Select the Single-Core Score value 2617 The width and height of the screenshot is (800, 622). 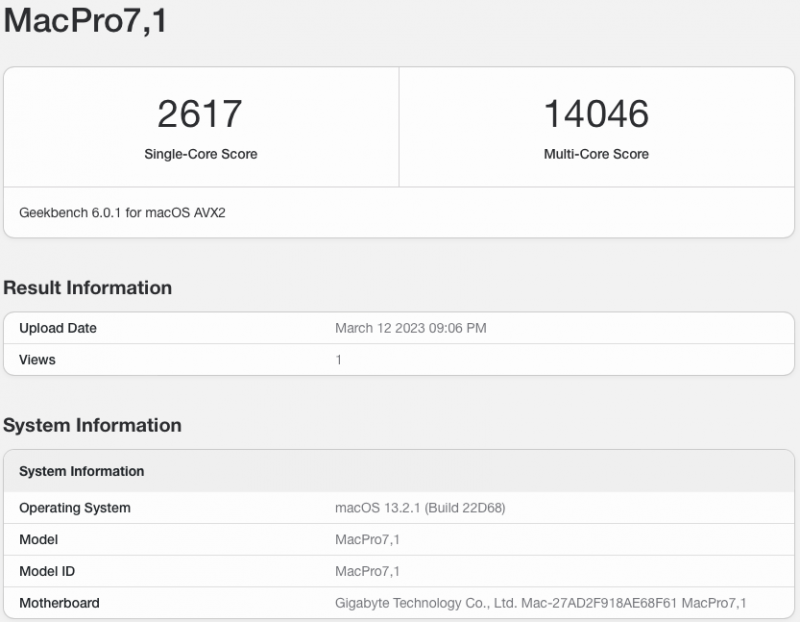point(199,113)
